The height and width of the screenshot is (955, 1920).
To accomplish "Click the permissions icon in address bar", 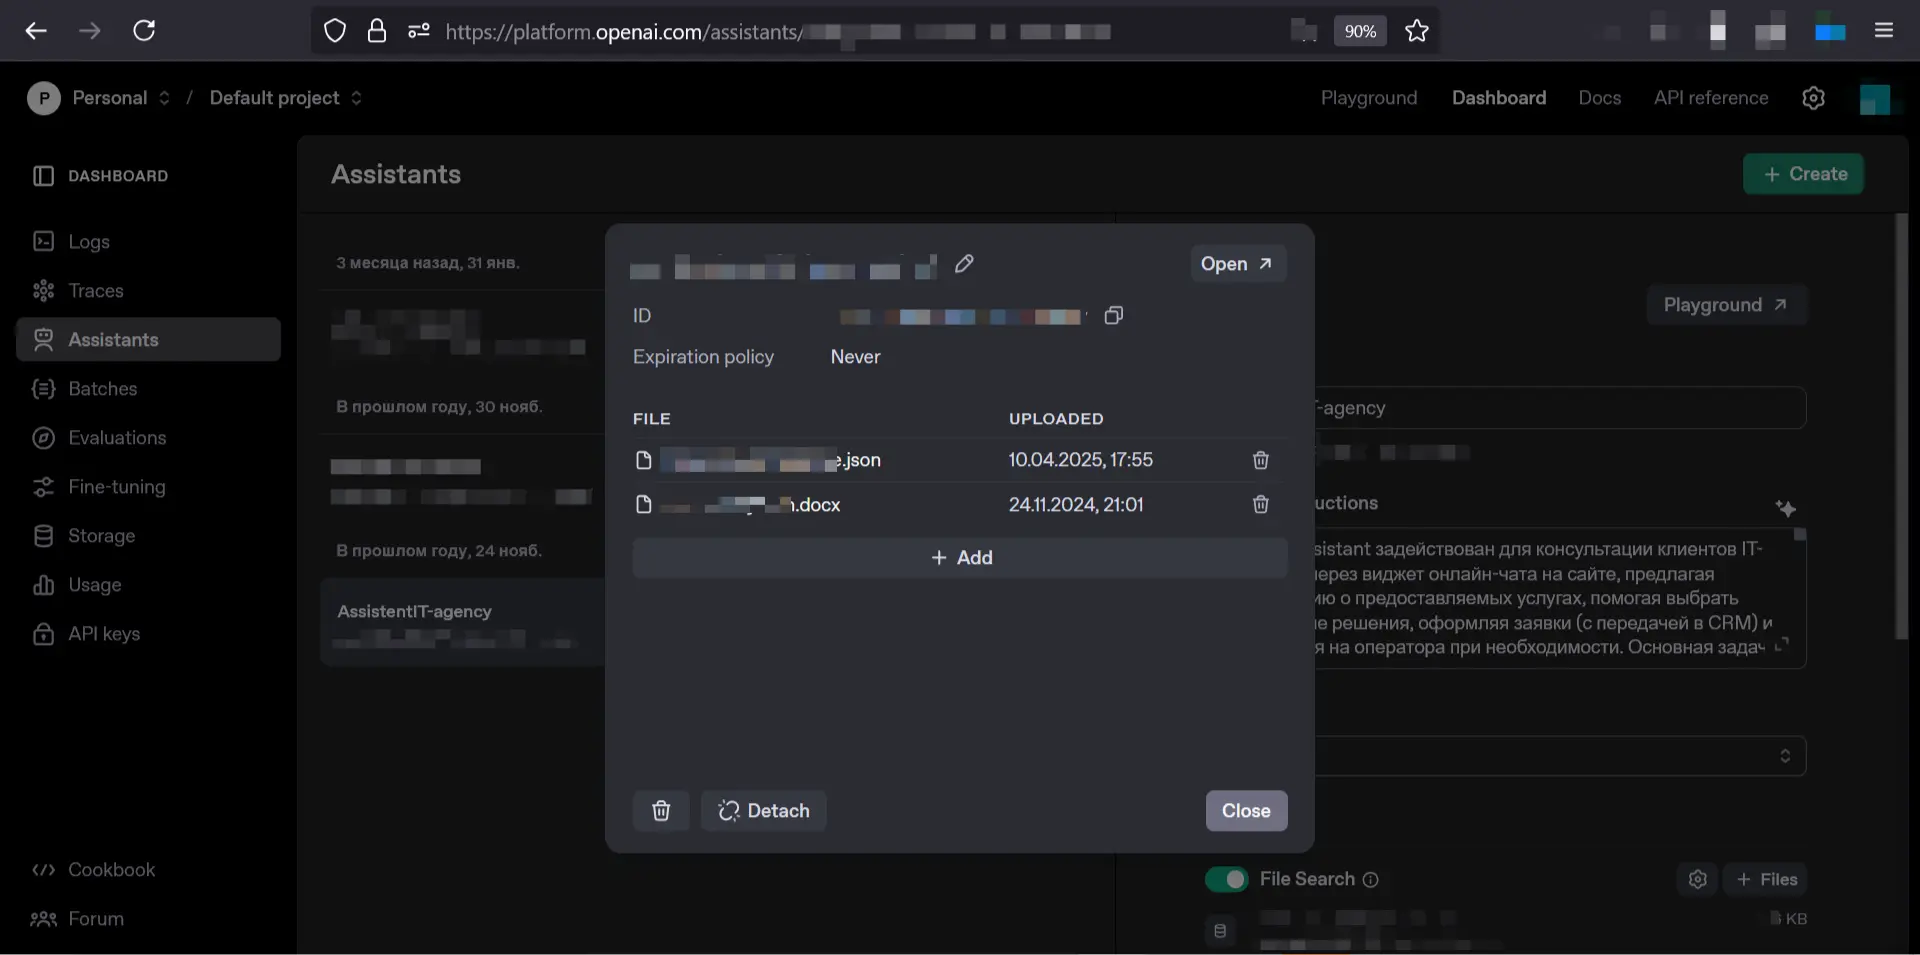I will pyautogui.click(x=419, y=31).
